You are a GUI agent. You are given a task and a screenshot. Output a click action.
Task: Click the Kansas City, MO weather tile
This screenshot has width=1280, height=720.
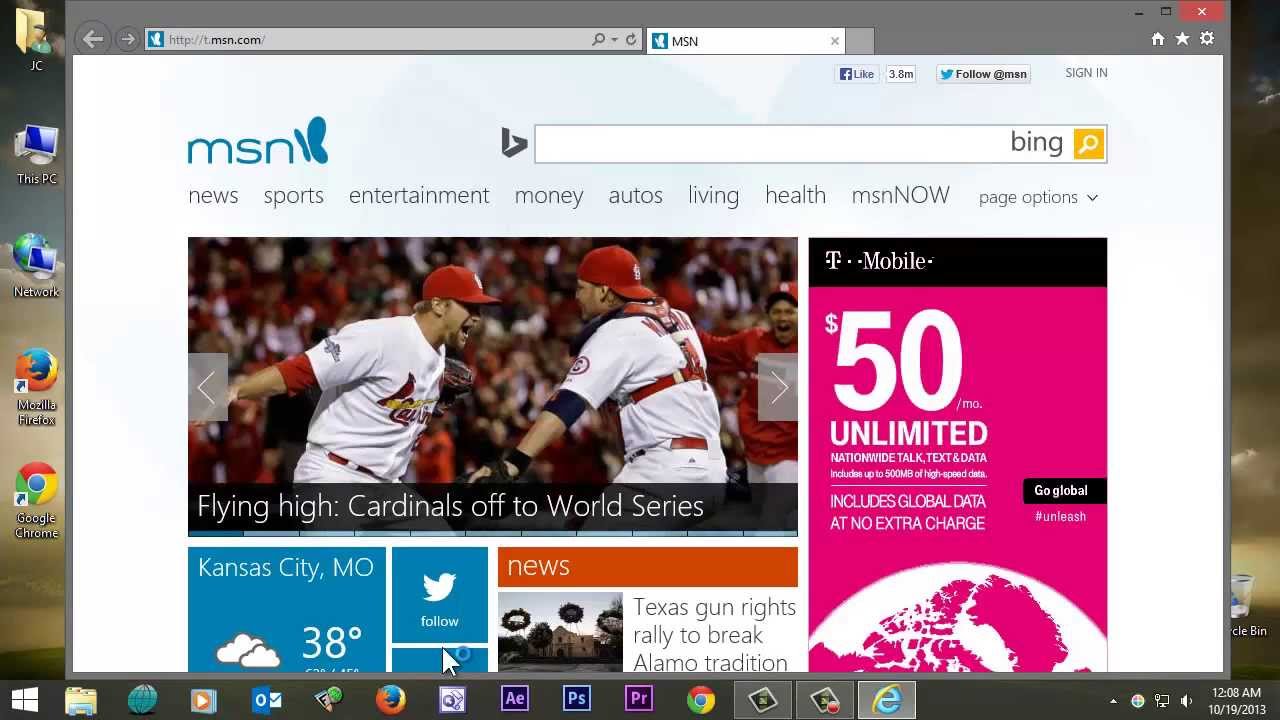point(287,609)
